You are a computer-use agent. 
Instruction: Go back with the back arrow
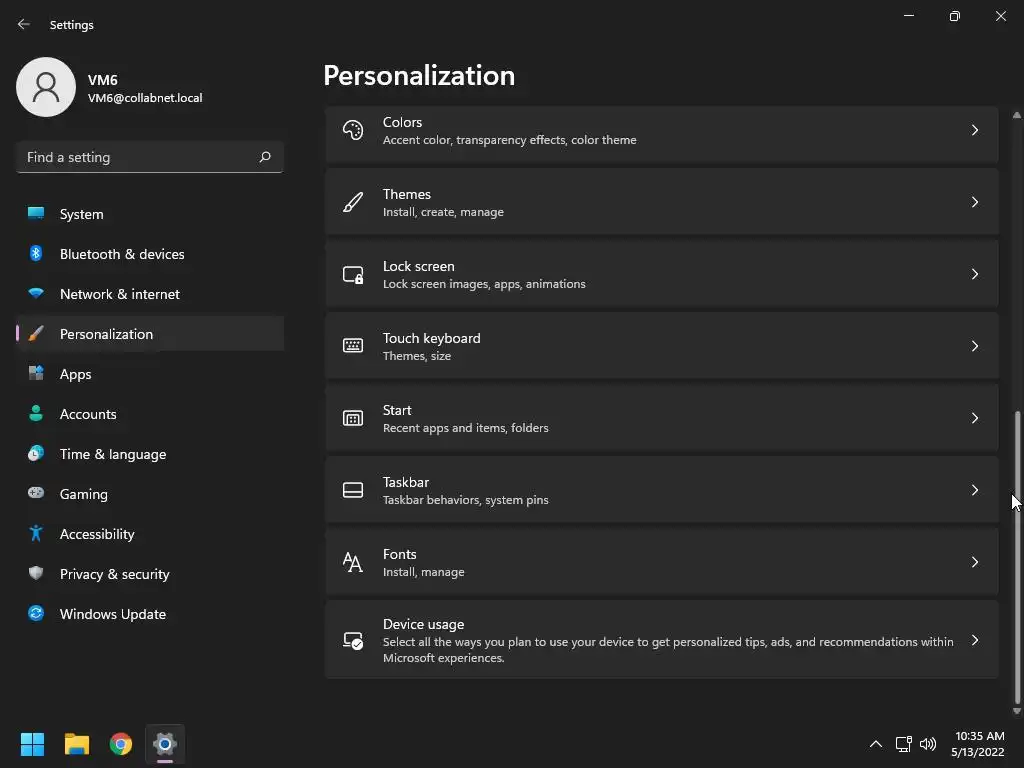(x=24, y=24)
